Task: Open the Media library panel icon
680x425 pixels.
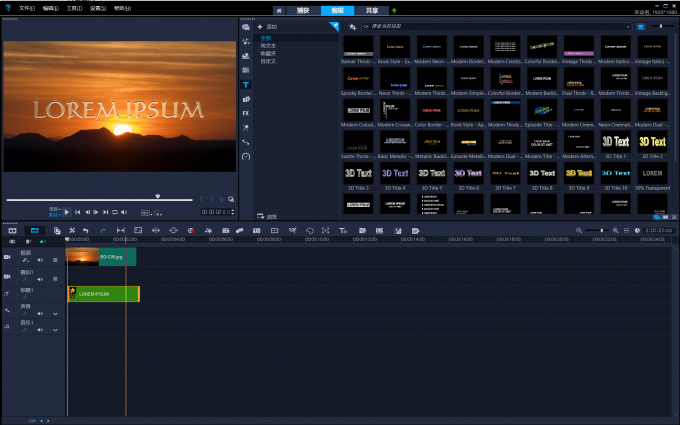Action: [246, 27]
